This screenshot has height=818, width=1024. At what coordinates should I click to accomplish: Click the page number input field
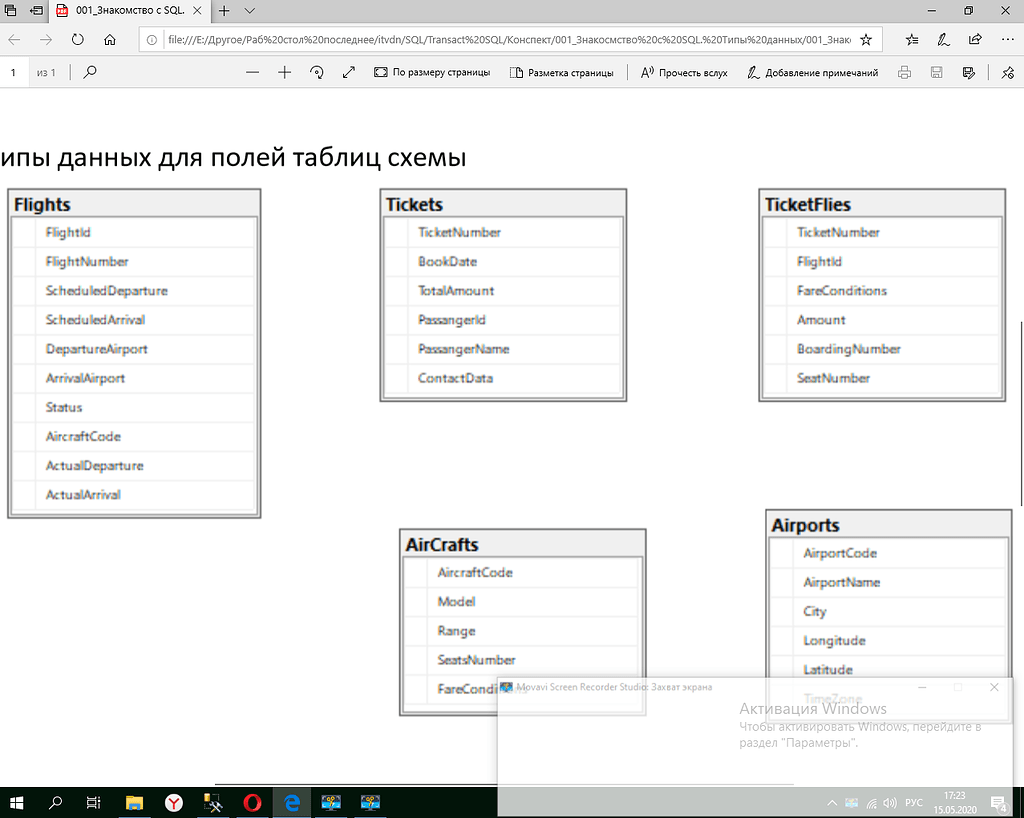pos(14,73)
